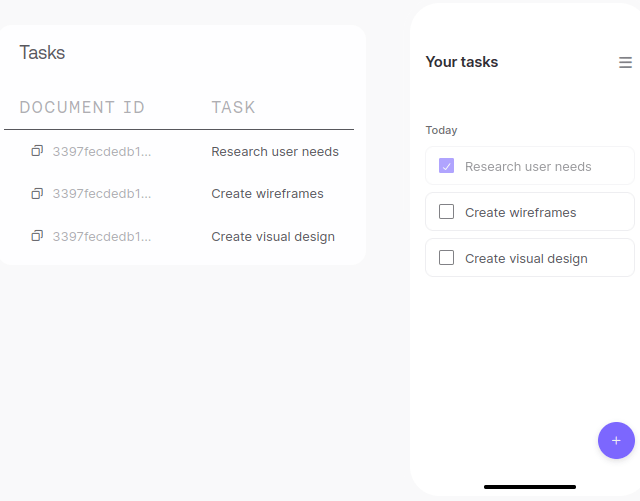Open the hamburger menu beside Your tasks

pos(625,62)
